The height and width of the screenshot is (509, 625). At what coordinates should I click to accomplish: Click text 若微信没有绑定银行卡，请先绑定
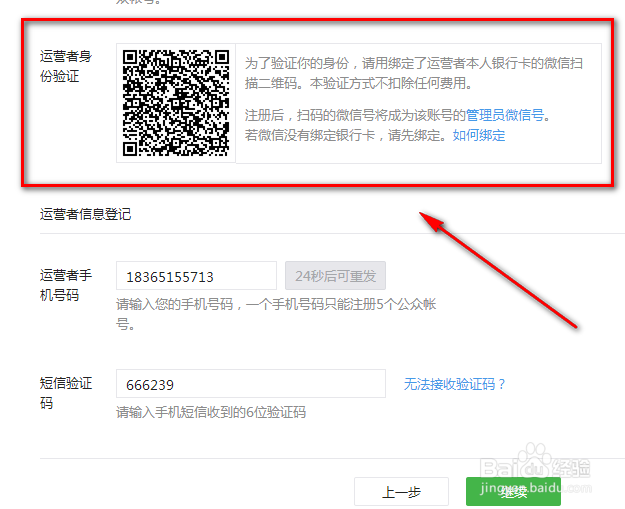click(x=345, y=136)
